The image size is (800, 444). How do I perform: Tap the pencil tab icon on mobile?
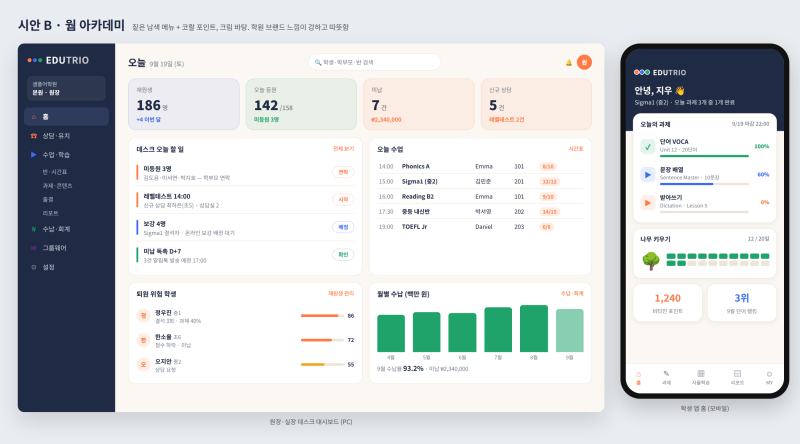click(x=666, y=374)
